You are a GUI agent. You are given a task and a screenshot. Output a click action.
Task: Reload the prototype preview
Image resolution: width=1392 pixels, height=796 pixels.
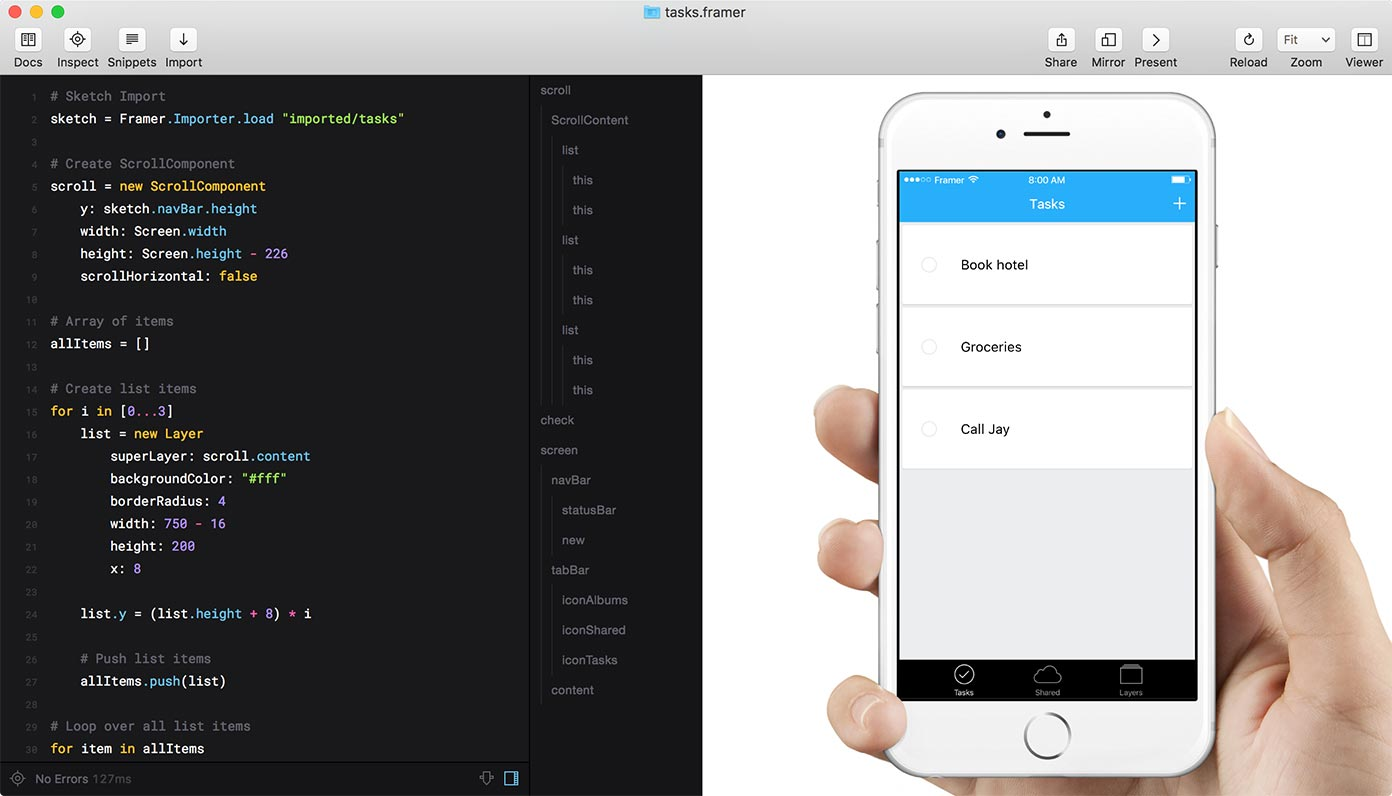click(1248, 45)
